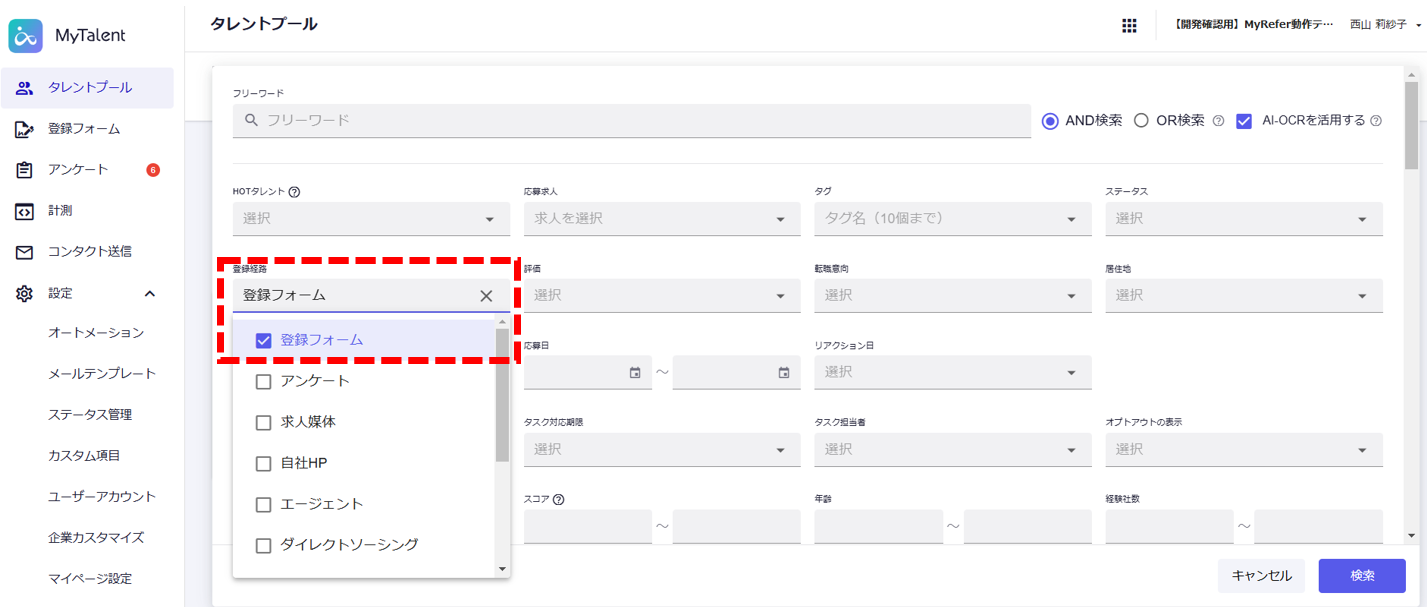Collapse the 設定 sidebar section
Image resolution: width=1427 pixels, height=607 pixels.
coord(150,293)
